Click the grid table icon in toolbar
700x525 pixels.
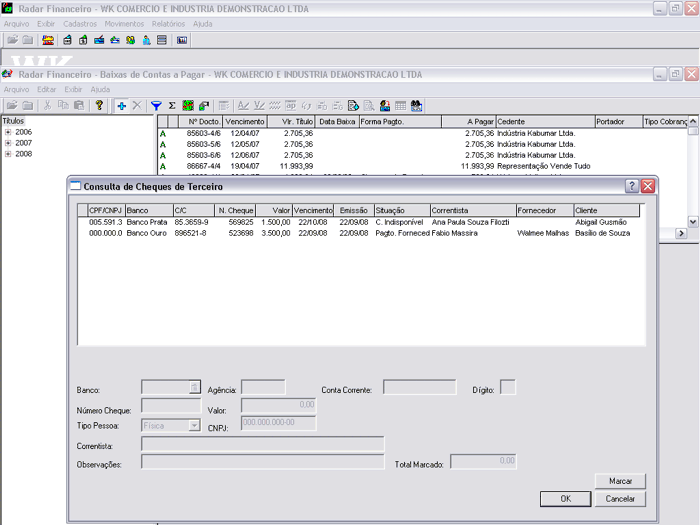[400, 105]
